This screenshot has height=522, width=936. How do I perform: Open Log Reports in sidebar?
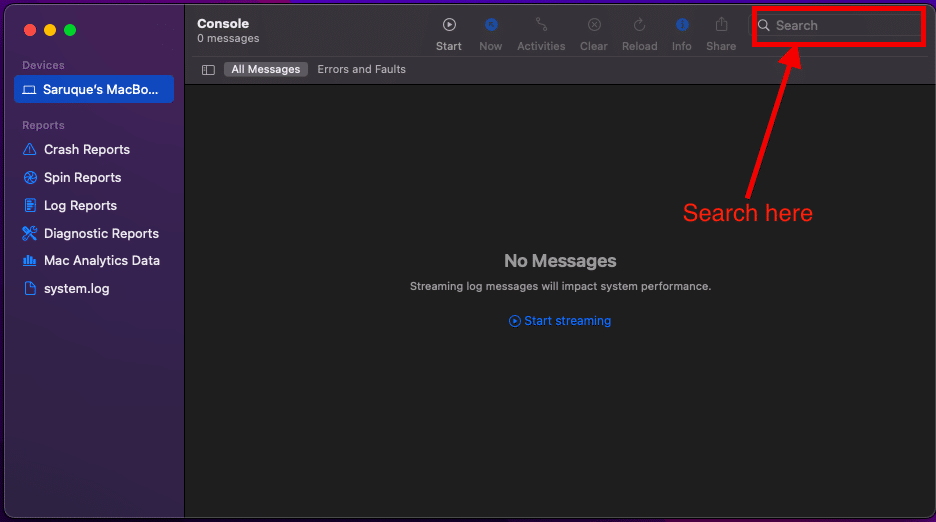80,205
